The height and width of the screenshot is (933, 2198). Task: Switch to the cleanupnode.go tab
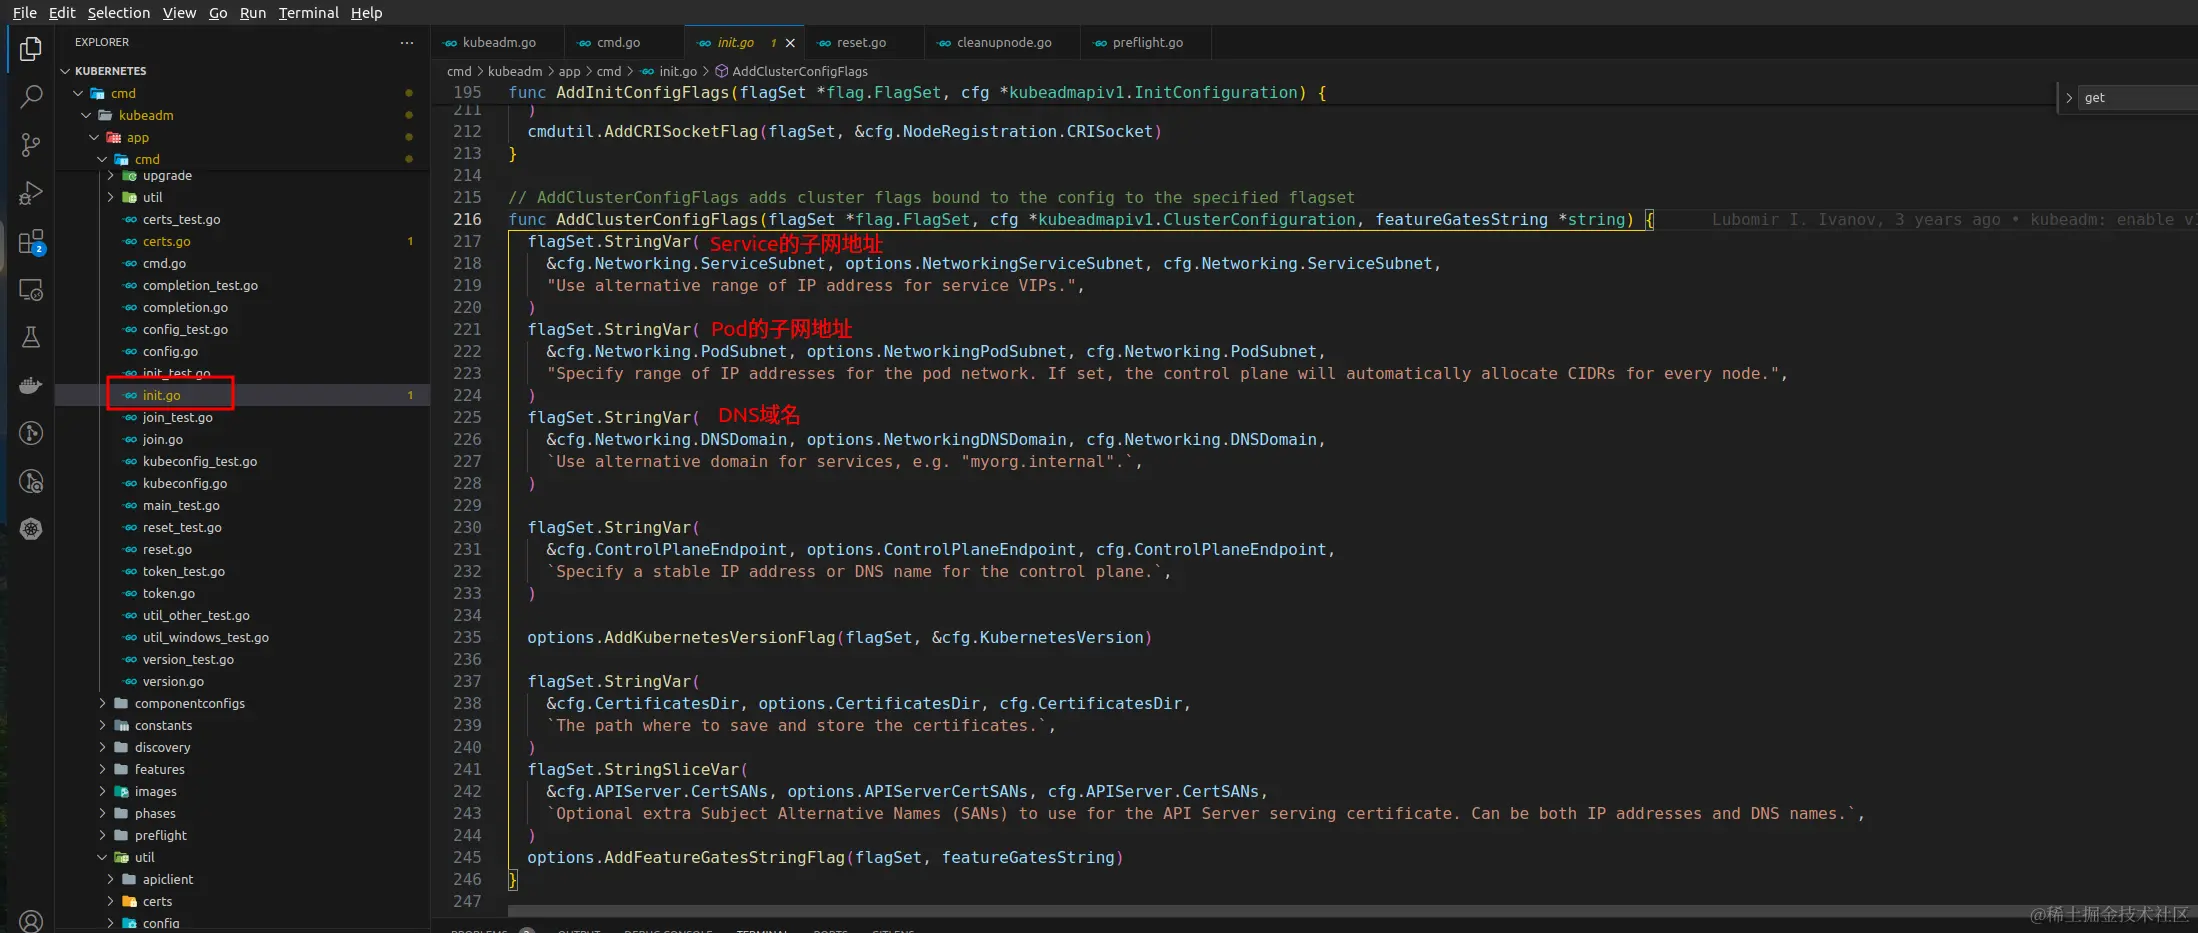[x=1003, y=43]
